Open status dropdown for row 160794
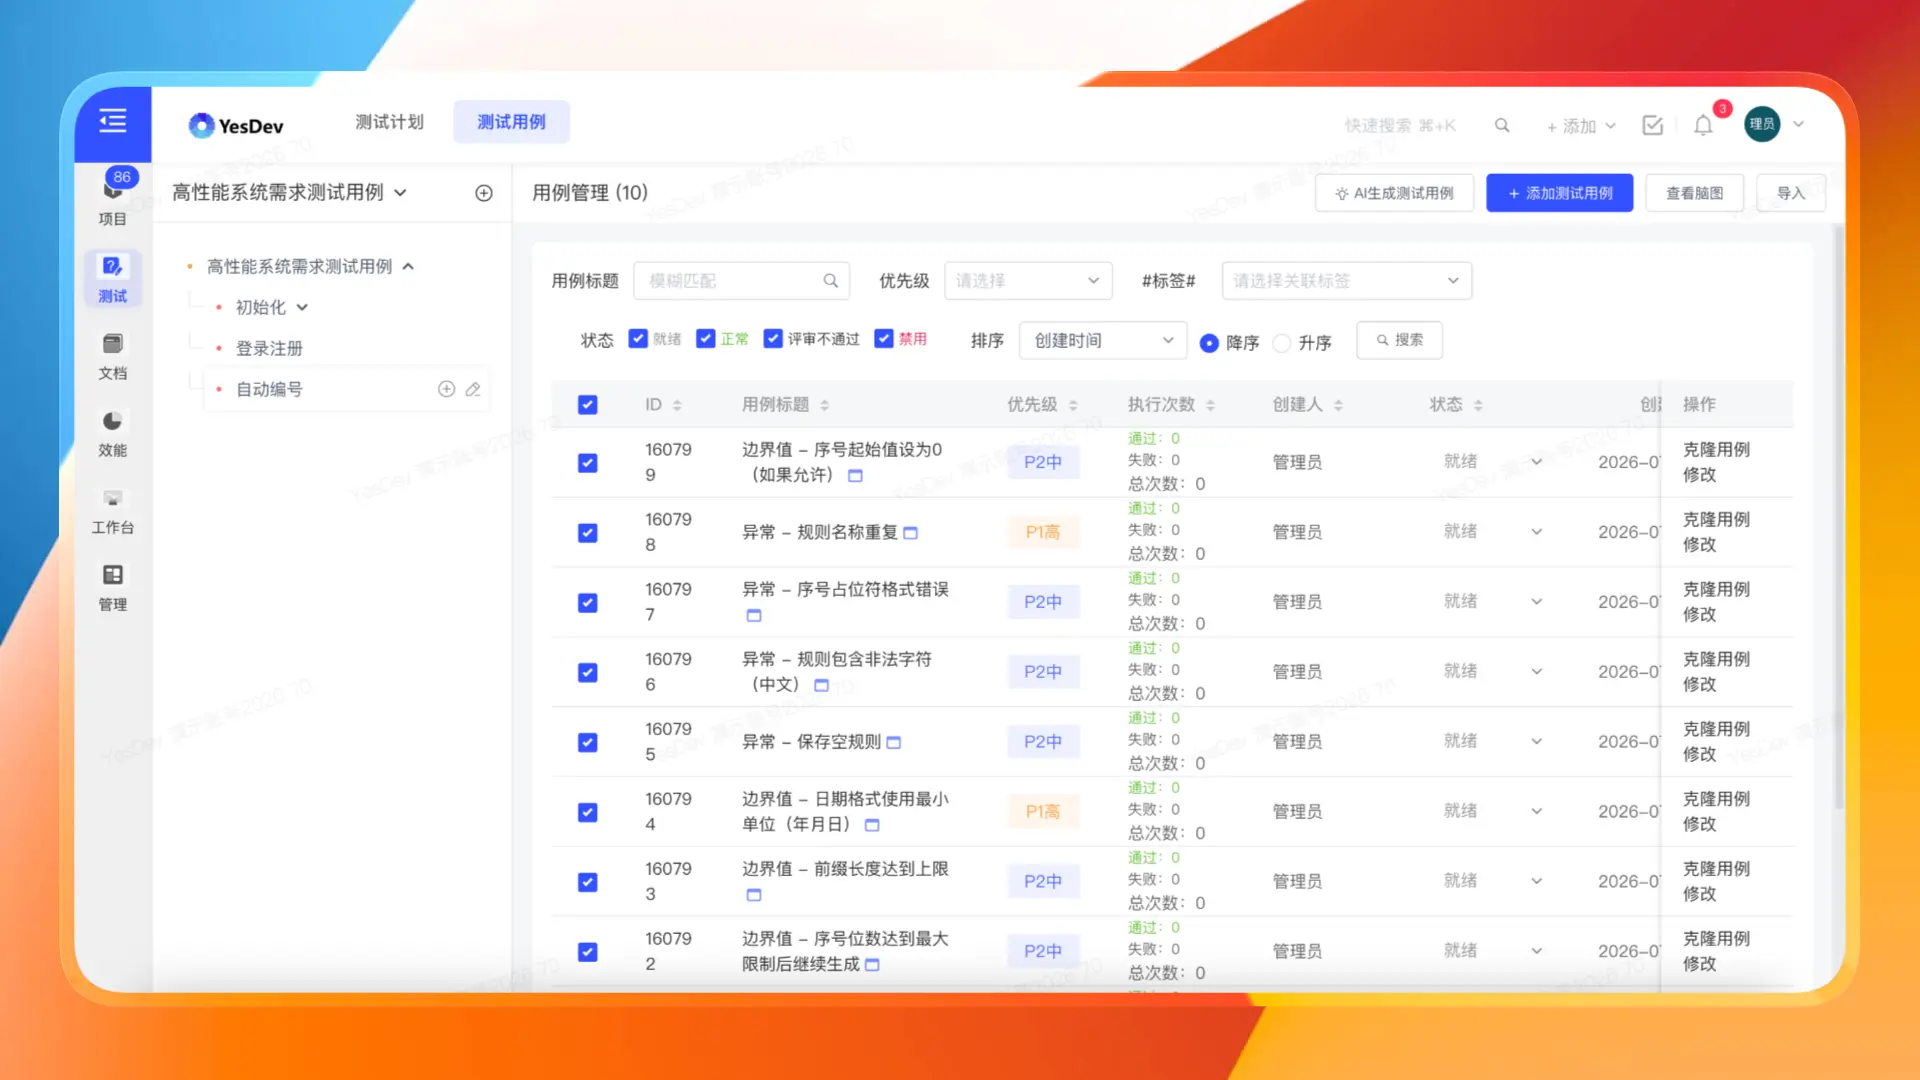1920x1080 pixels. 1537,811
